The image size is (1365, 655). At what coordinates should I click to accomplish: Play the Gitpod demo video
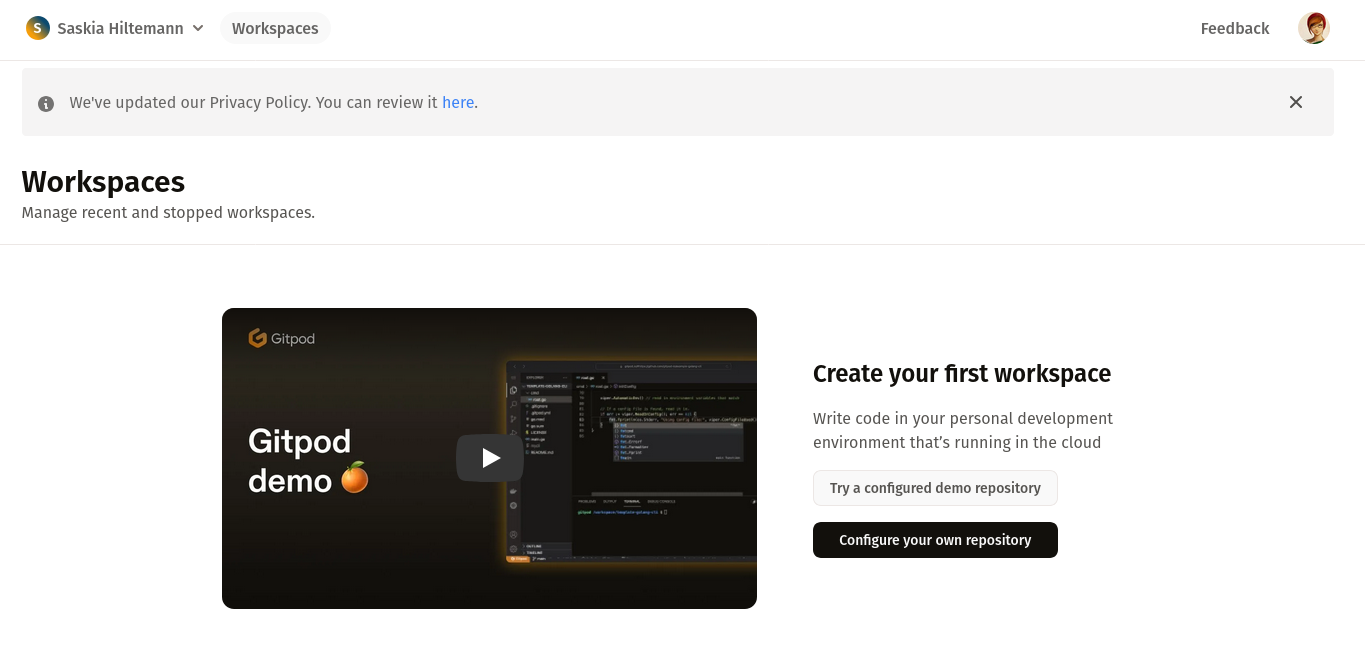click(x=490, y=458)
